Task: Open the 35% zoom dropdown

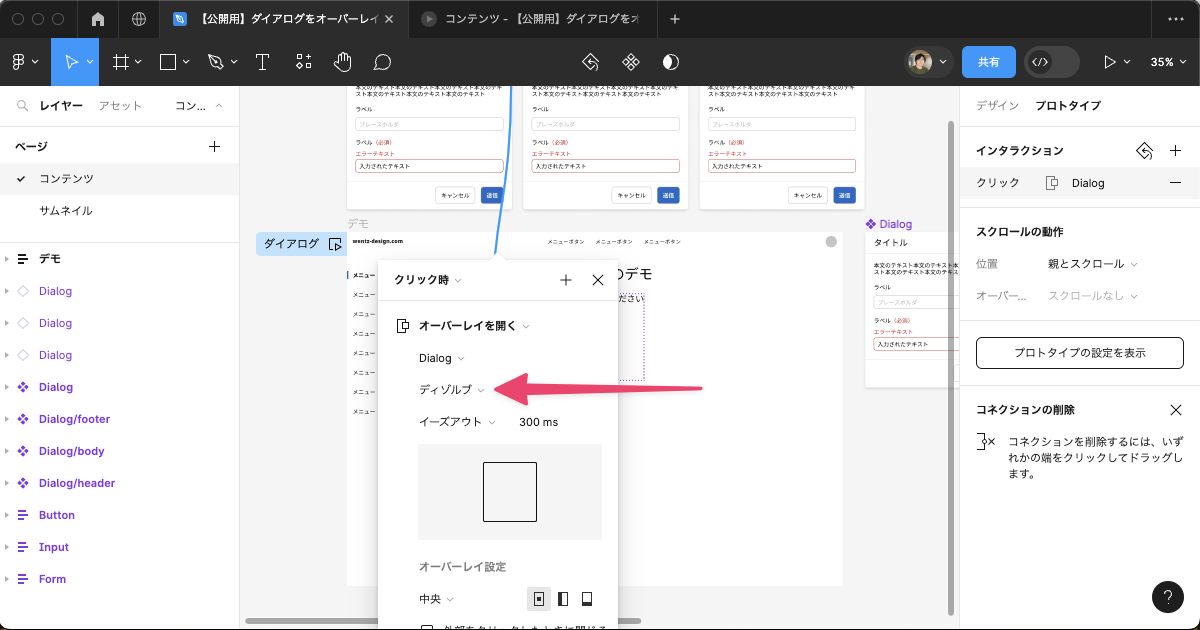Action: pos(1166,62)
